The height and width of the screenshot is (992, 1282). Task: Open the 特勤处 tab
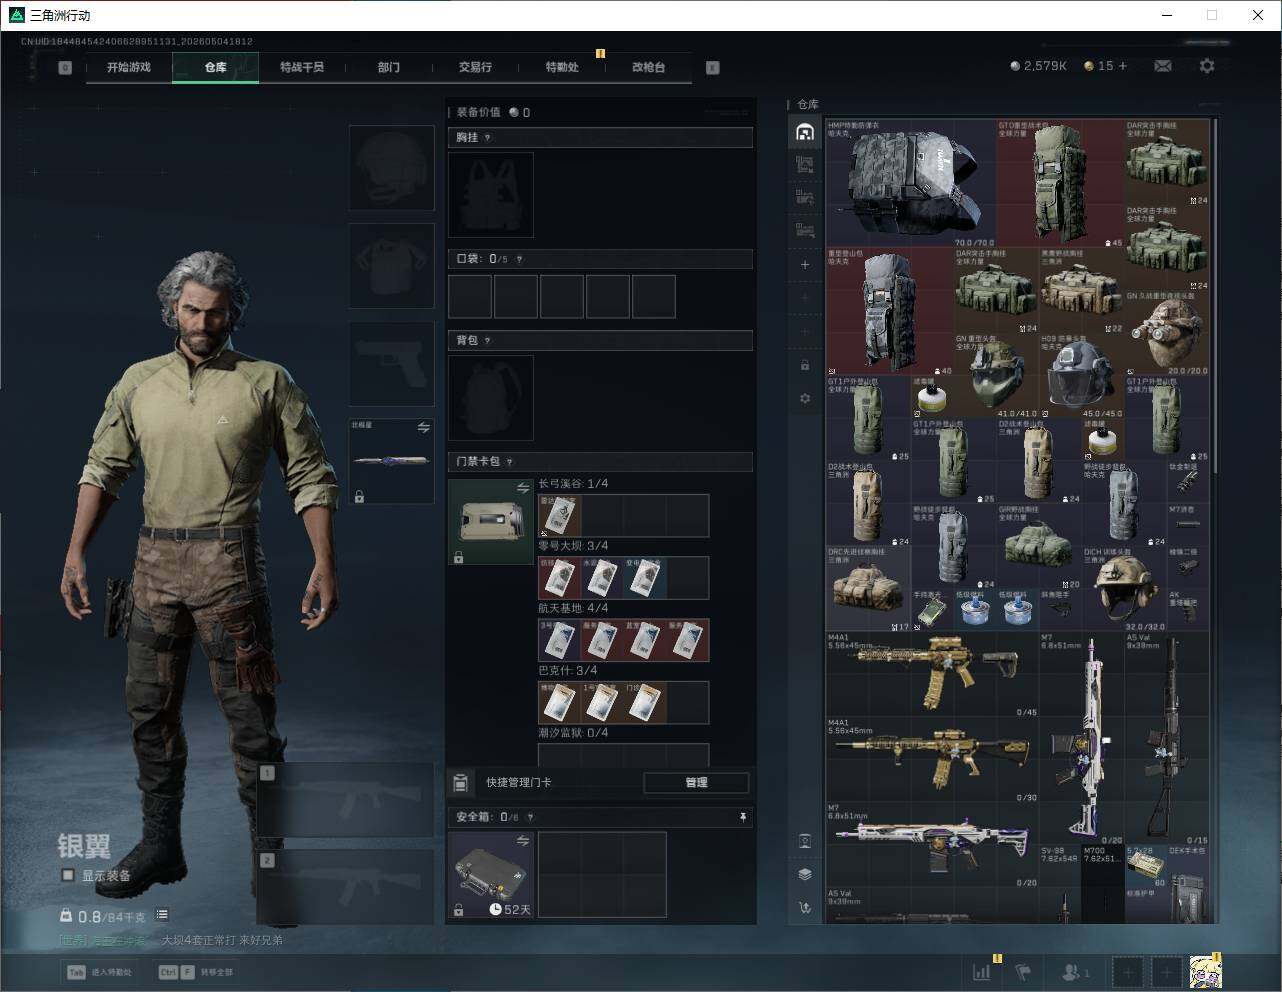562,67
